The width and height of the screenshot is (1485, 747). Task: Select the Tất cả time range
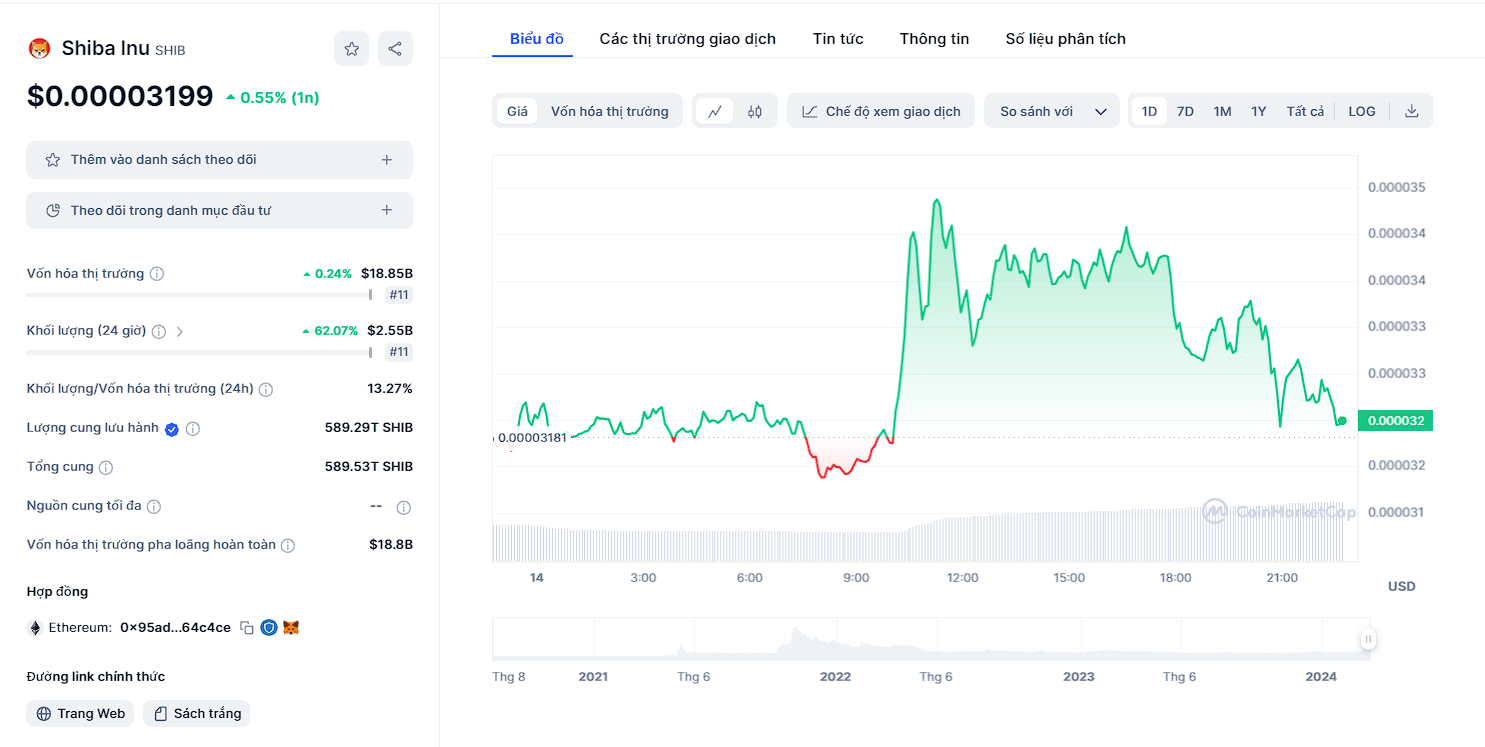(1305, 111)
